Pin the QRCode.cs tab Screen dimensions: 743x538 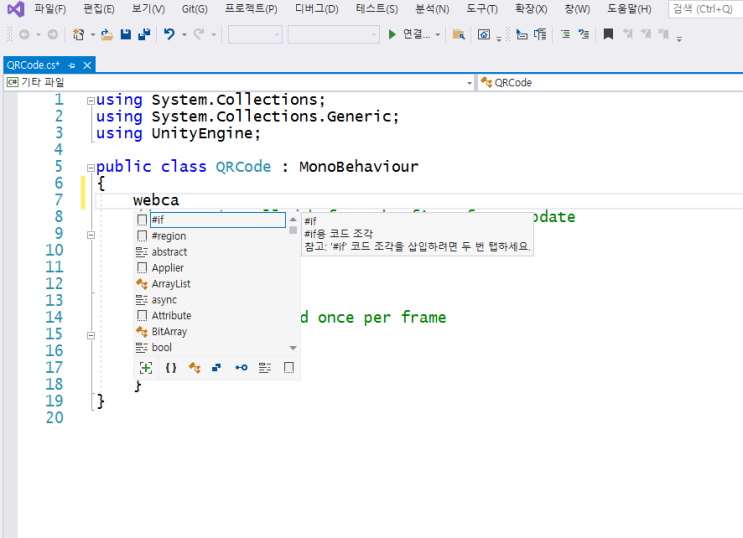72,65
